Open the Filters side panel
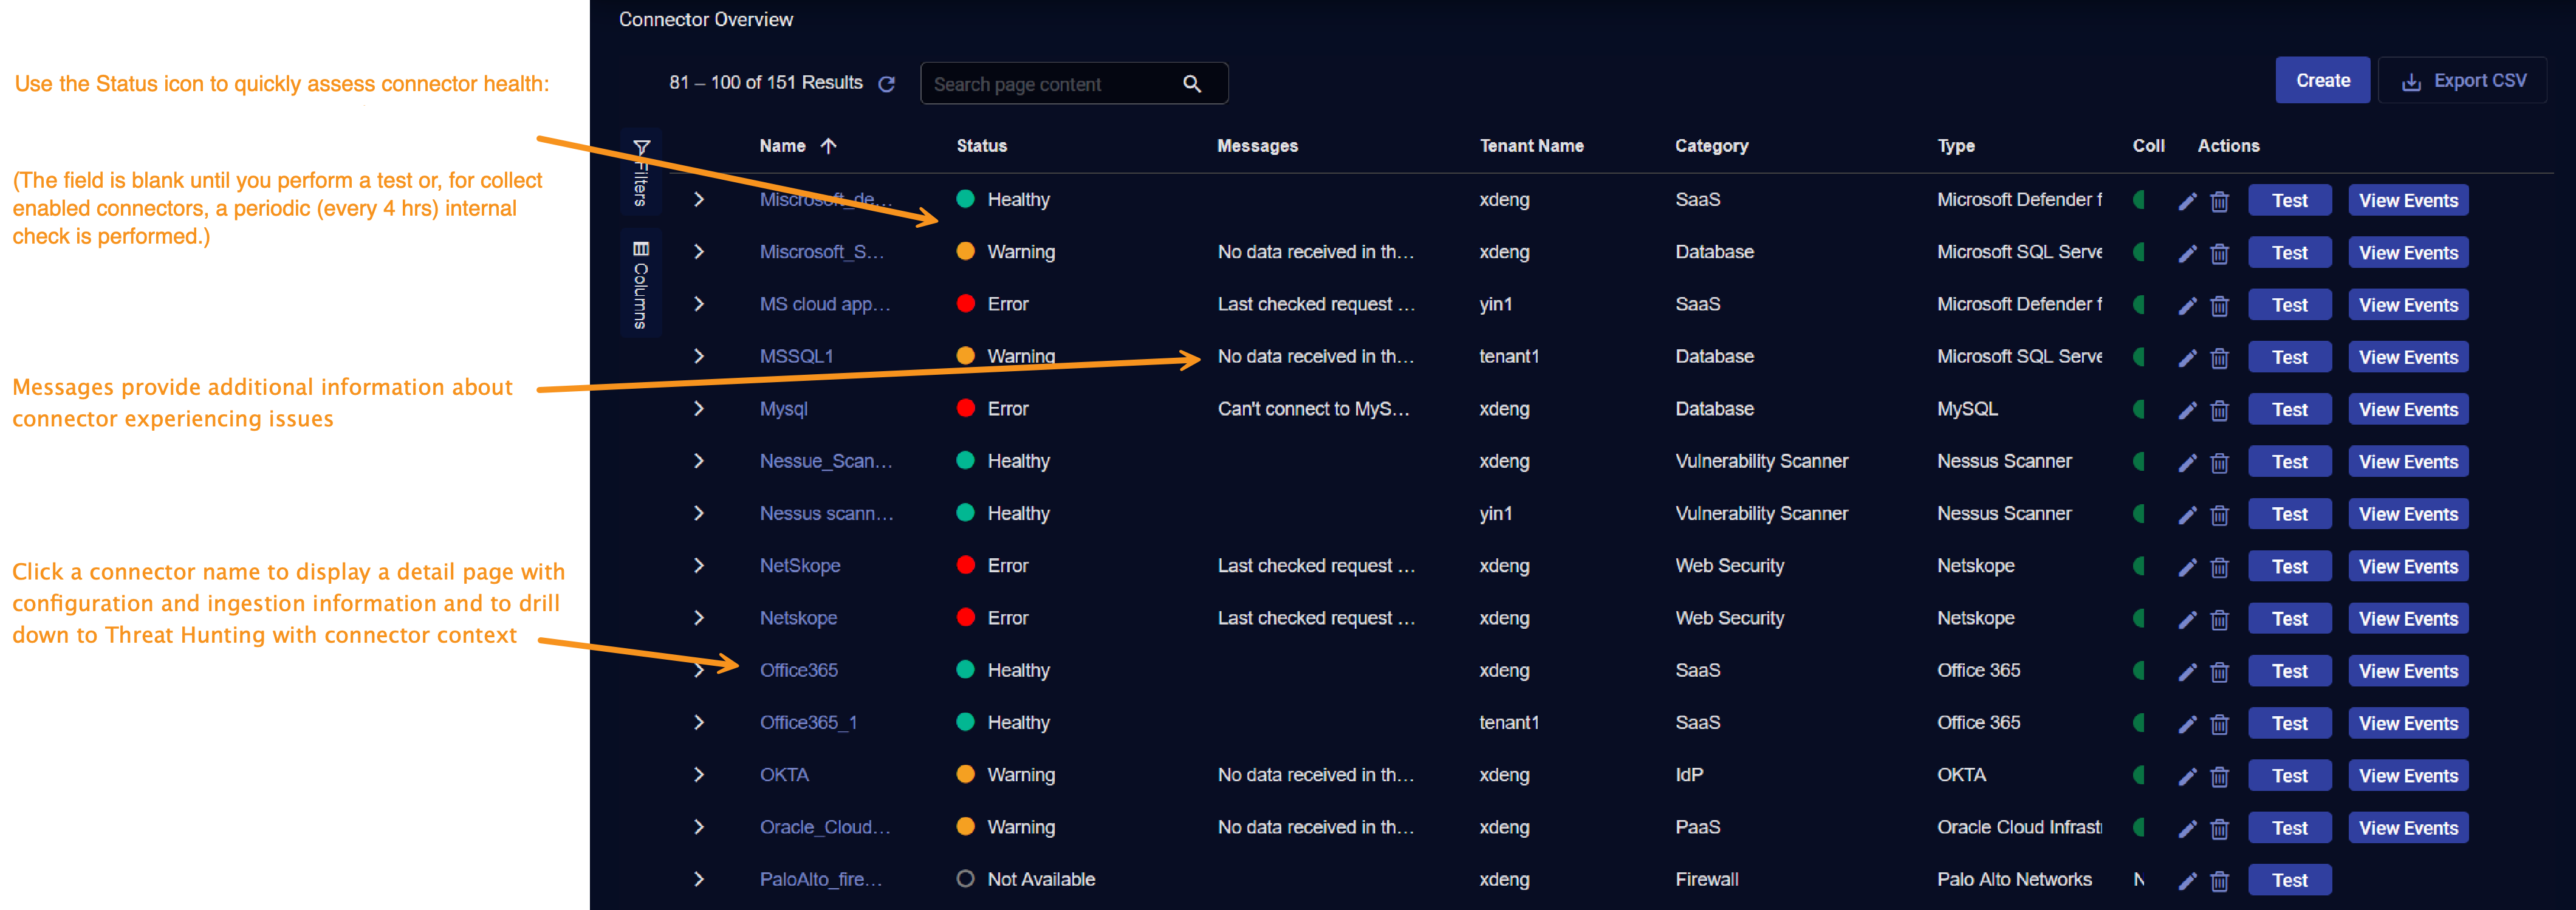The width and height of the screenshot is (2576, 910). click(x=641, y=172)
